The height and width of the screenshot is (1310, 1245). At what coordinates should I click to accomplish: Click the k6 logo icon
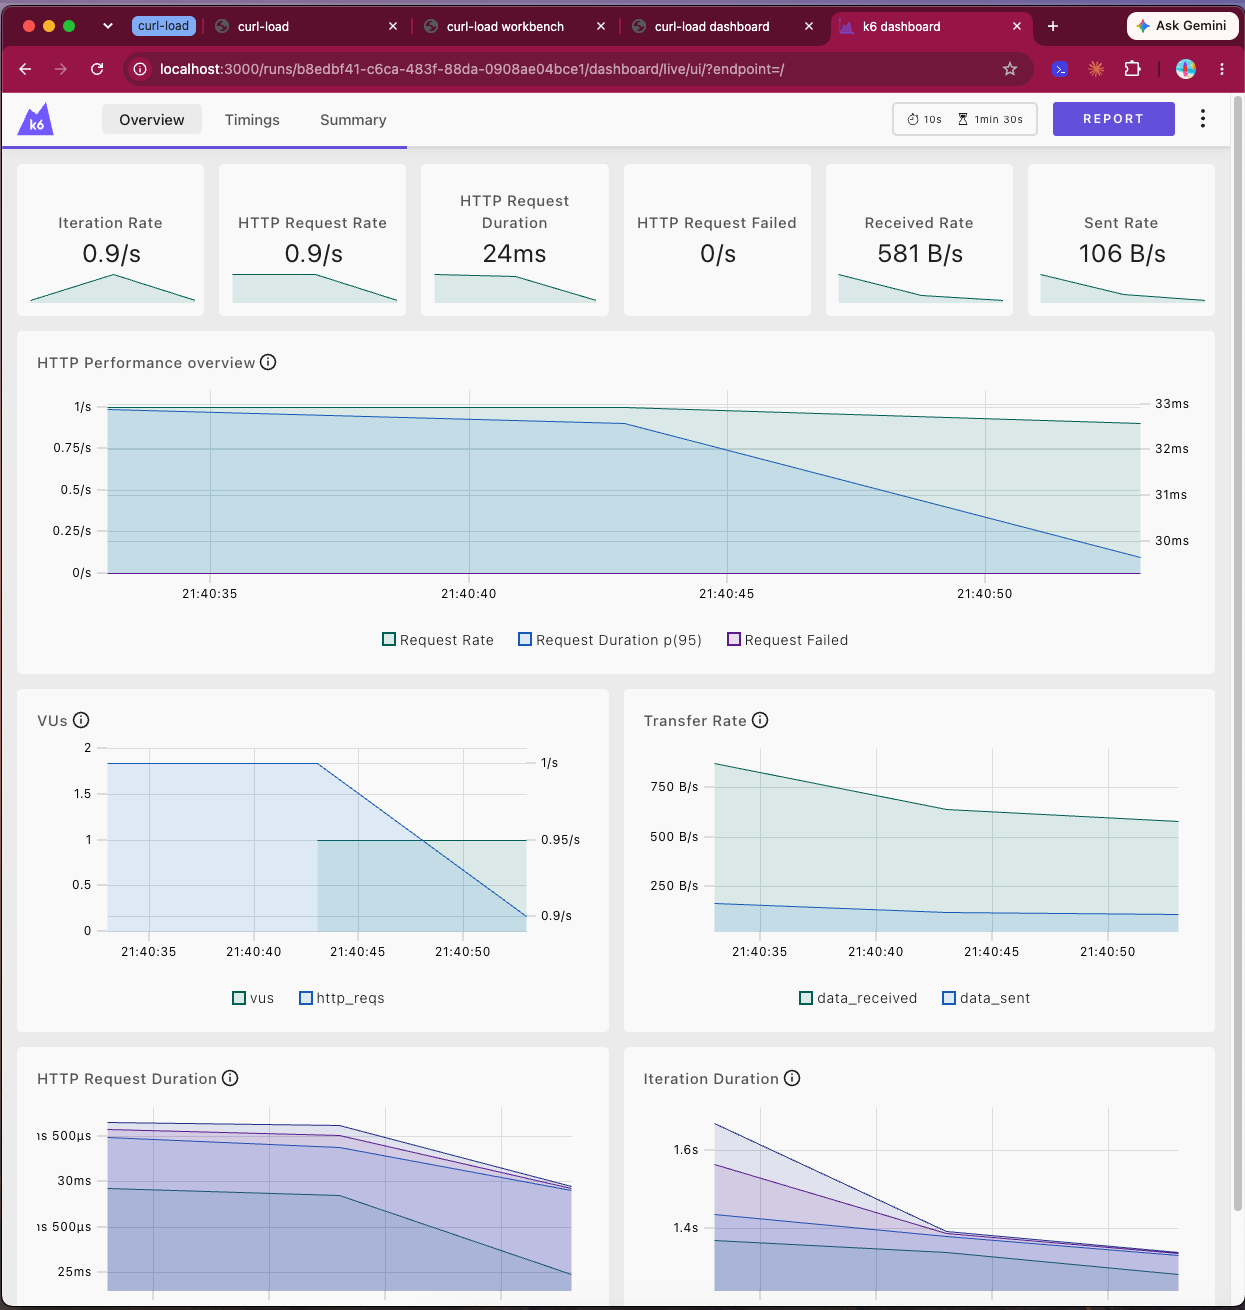(36, 119)
